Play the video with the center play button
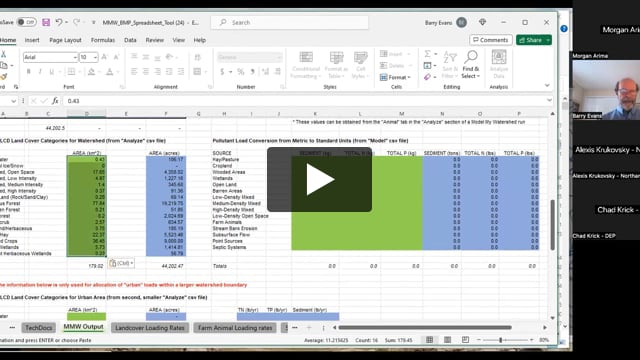The height and width of the screenshot is (360, 640). [319, 180]
